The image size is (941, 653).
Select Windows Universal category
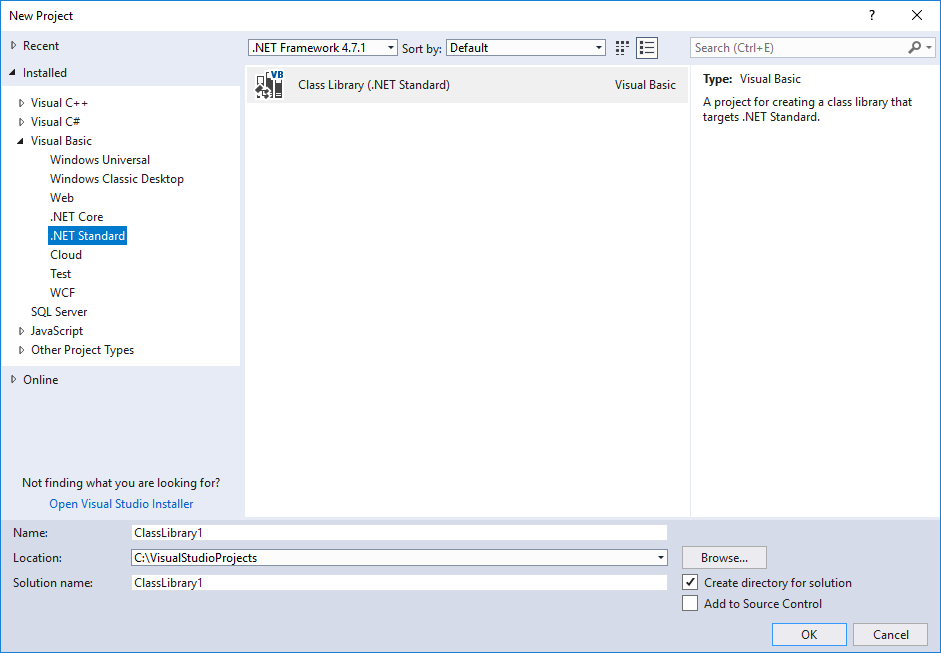pyautogui.click(x=100, y=160)
